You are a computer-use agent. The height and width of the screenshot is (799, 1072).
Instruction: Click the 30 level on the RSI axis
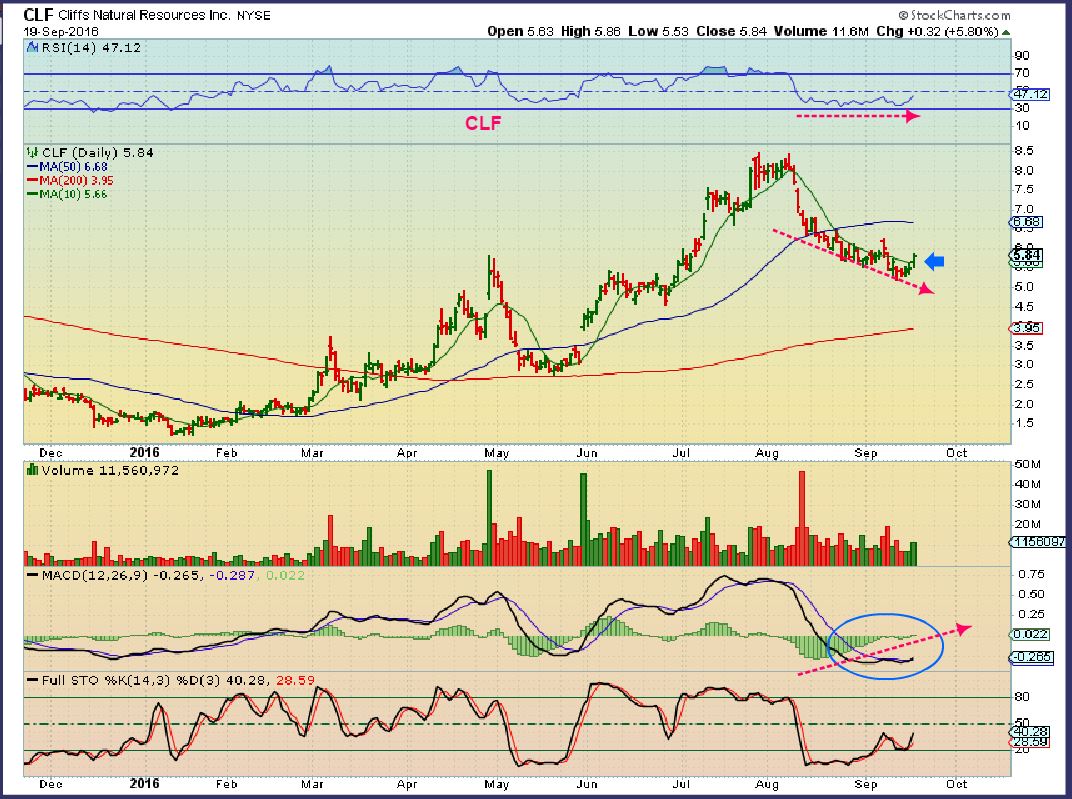click(1023, 108)
